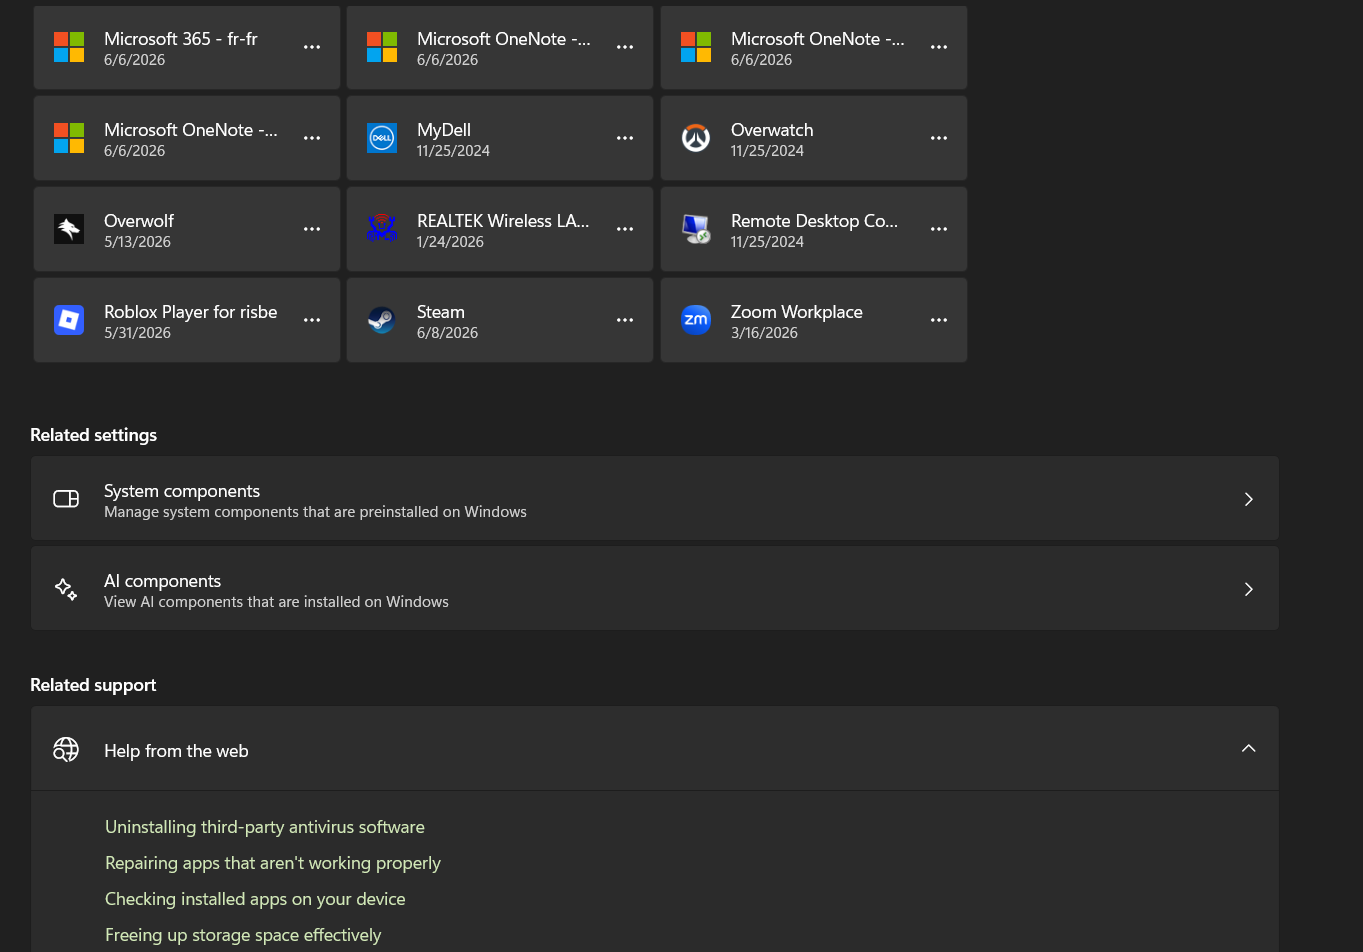The height and width of the screenshot is (952, 1363).
Task: Open the Uninstalling third-party antivirus software link
Action: pyautogui.click(x=265, y=827)
